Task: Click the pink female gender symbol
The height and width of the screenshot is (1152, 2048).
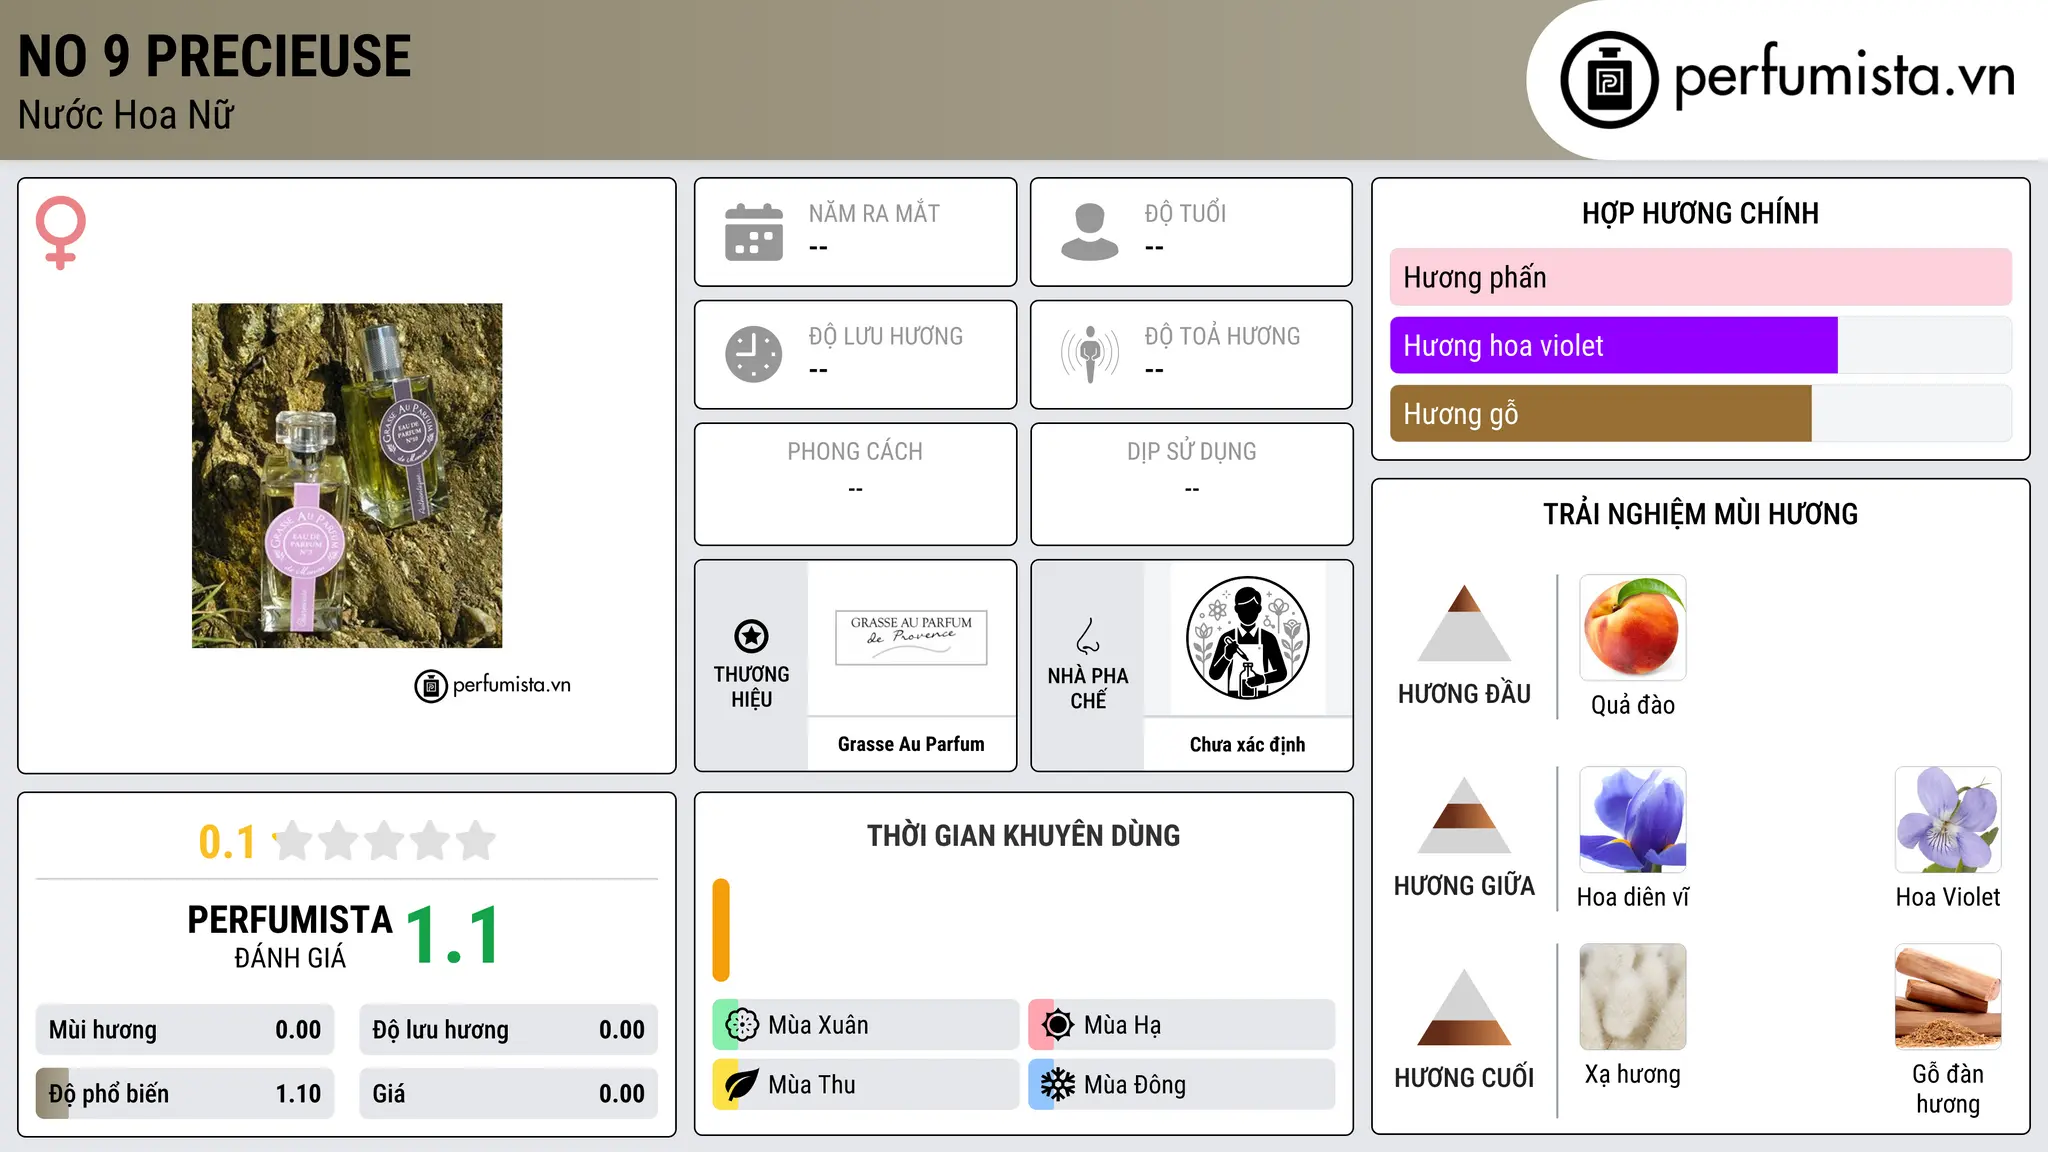Action: pos(60,232)
